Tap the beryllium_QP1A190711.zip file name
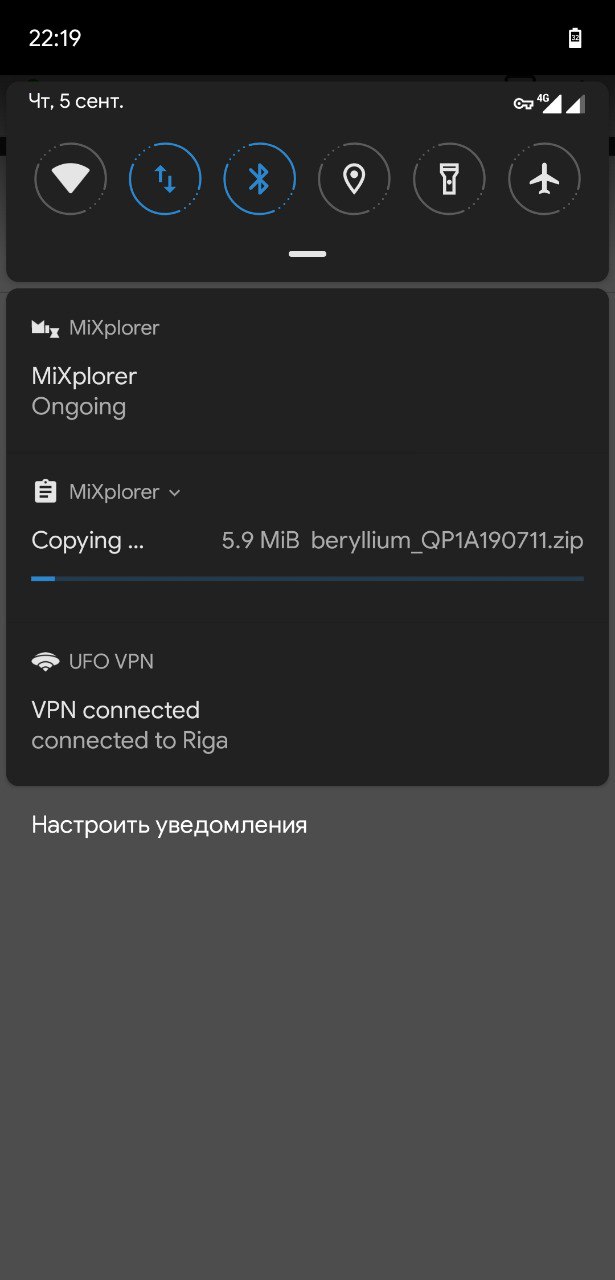Screen dimensions: 615x1280 [447, 541]
